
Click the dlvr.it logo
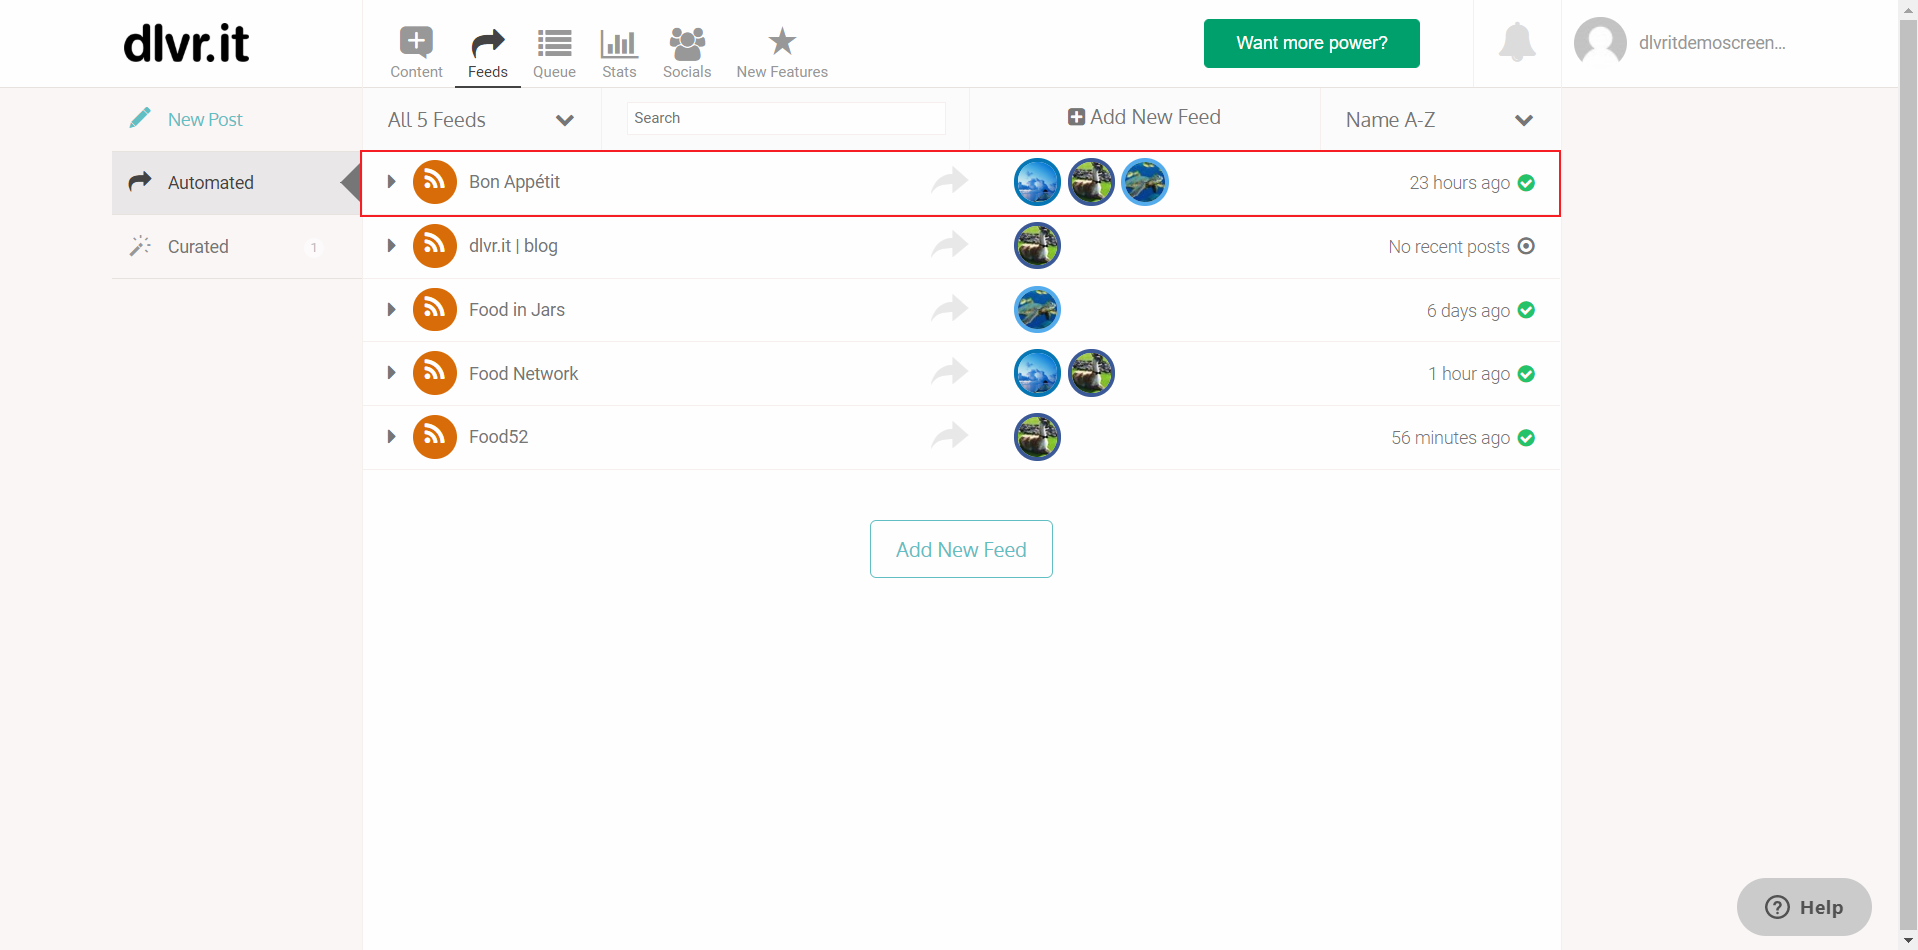pyautogui.click(x=186, y=43)
